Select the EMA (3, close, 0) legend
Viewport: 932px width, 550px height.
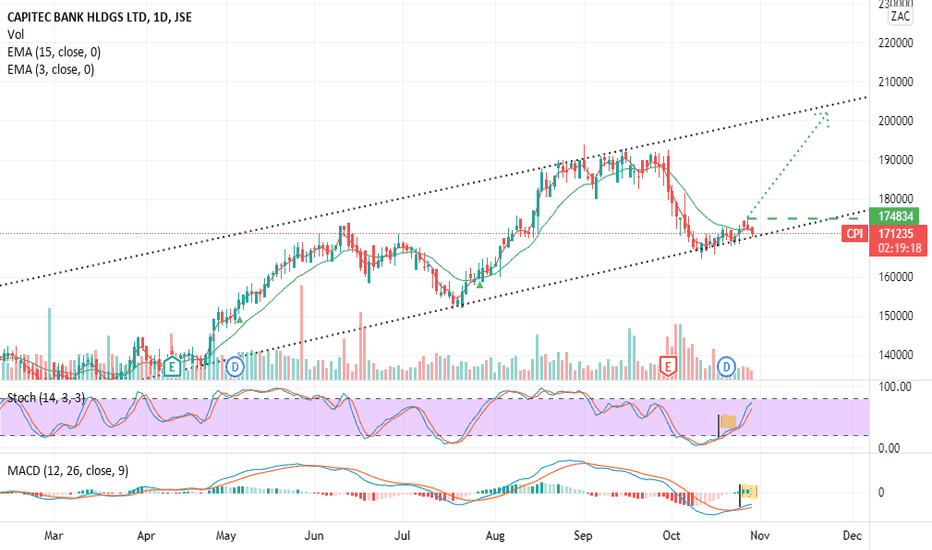coord(51,70)
